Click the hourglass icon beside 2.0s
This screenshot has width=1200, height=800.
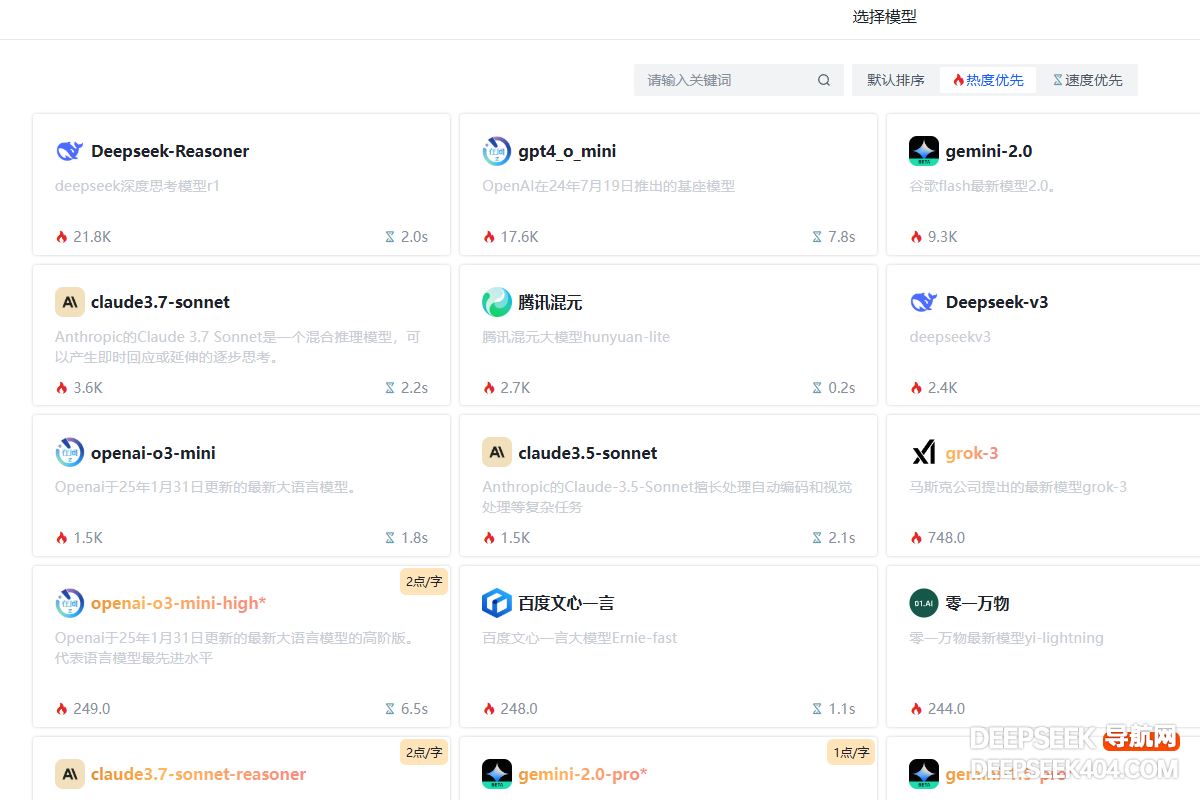click(x=390, y=237)
